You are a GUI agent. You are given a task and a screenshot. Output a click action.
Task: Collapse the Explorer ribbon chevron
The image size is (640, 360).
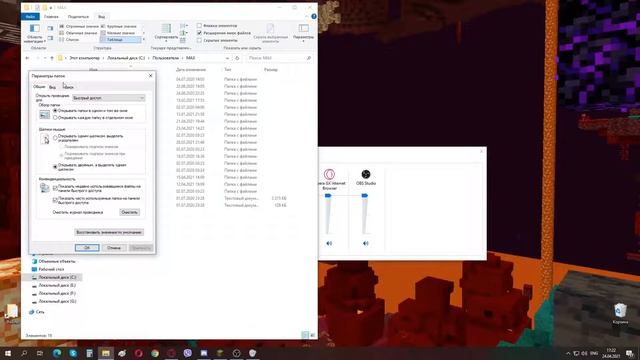pos(307,16)
